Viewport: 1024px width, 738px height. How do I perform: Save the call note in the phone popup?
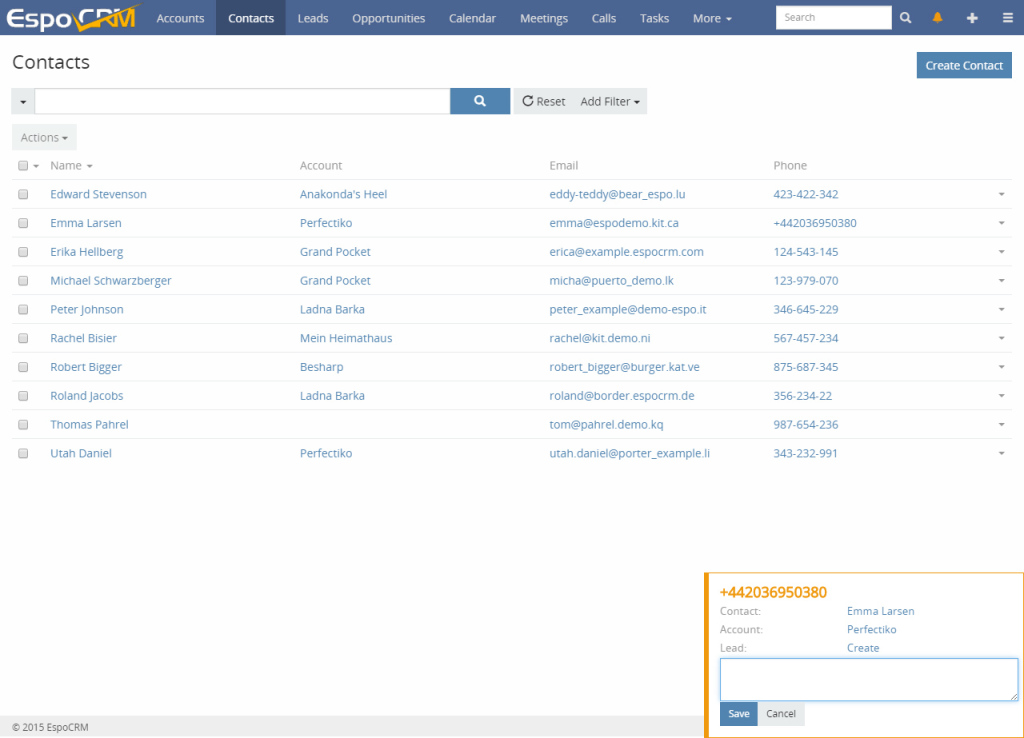point(738,713)
